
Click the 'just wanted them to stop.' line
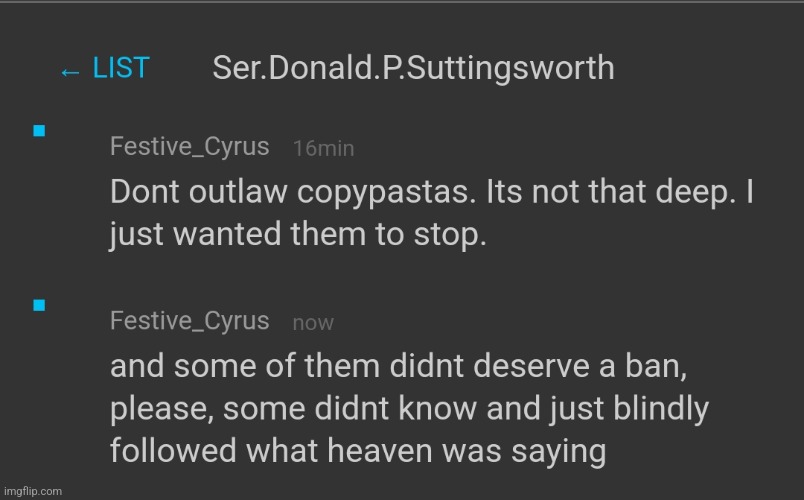(298, 235)
